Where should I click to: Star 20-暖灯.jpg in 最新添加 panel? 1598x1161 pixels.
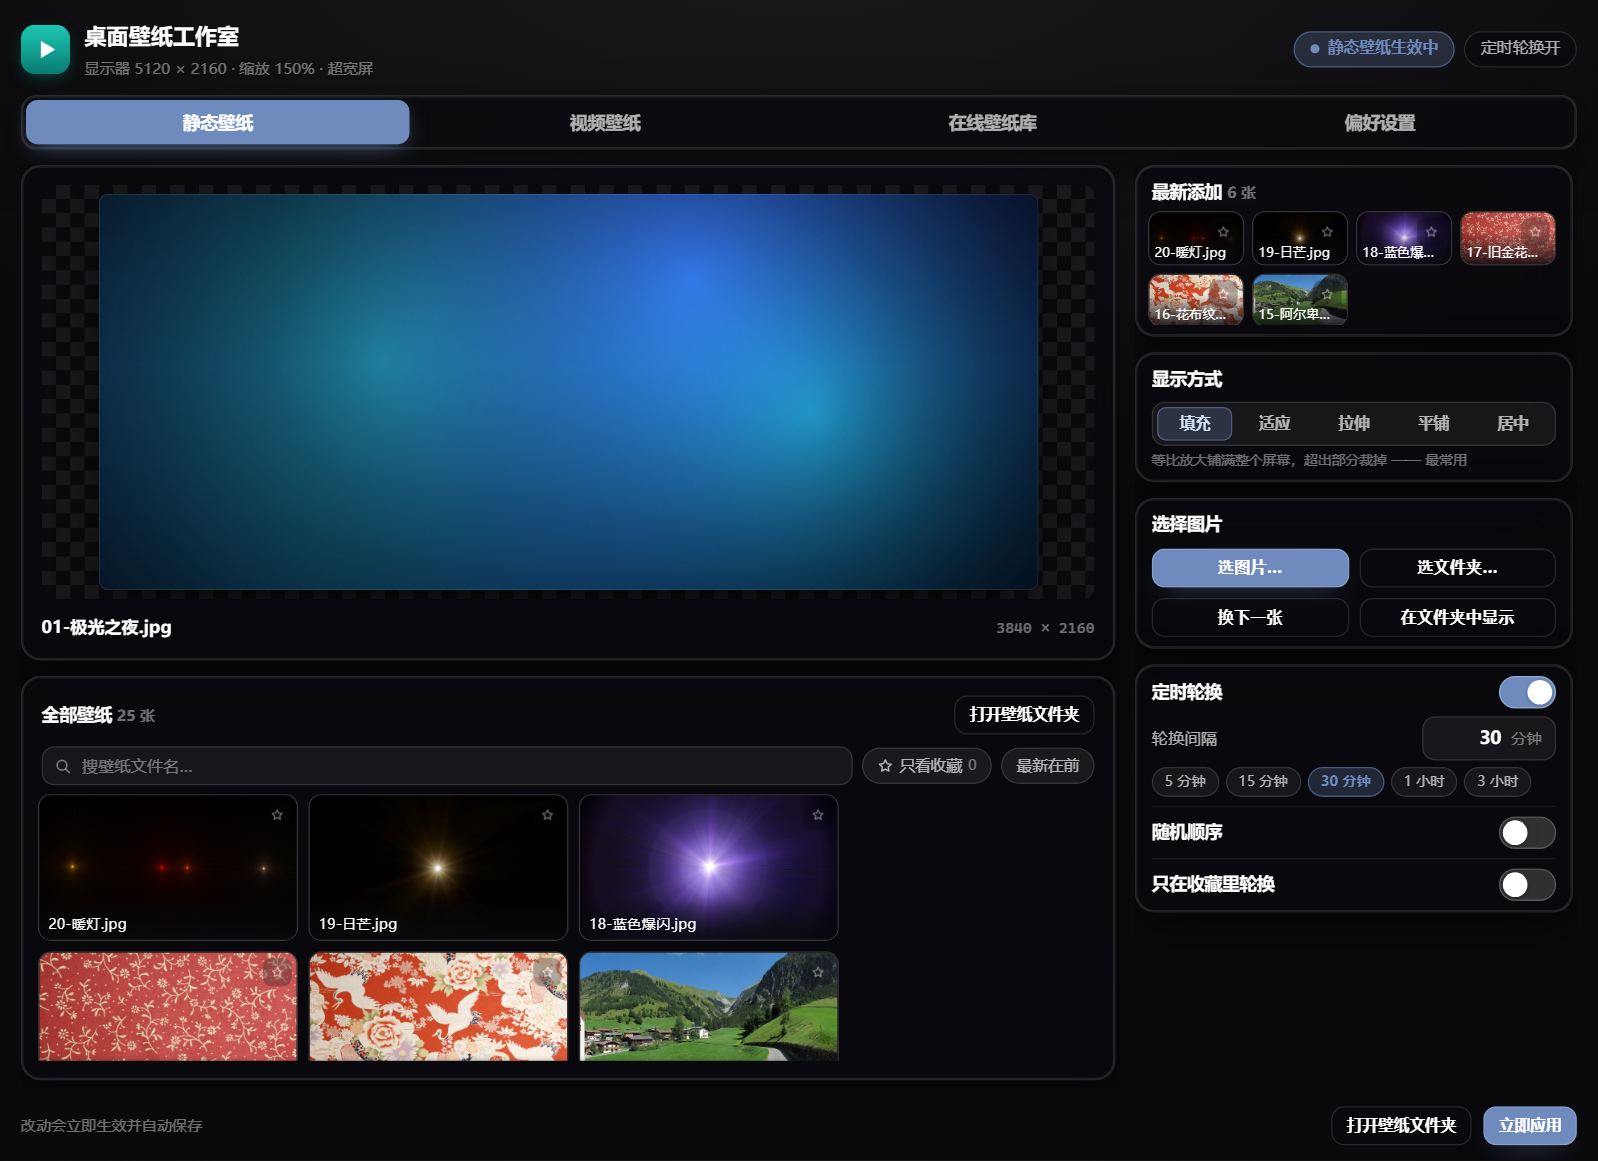pyautogui.click(x=1223, y=232)
